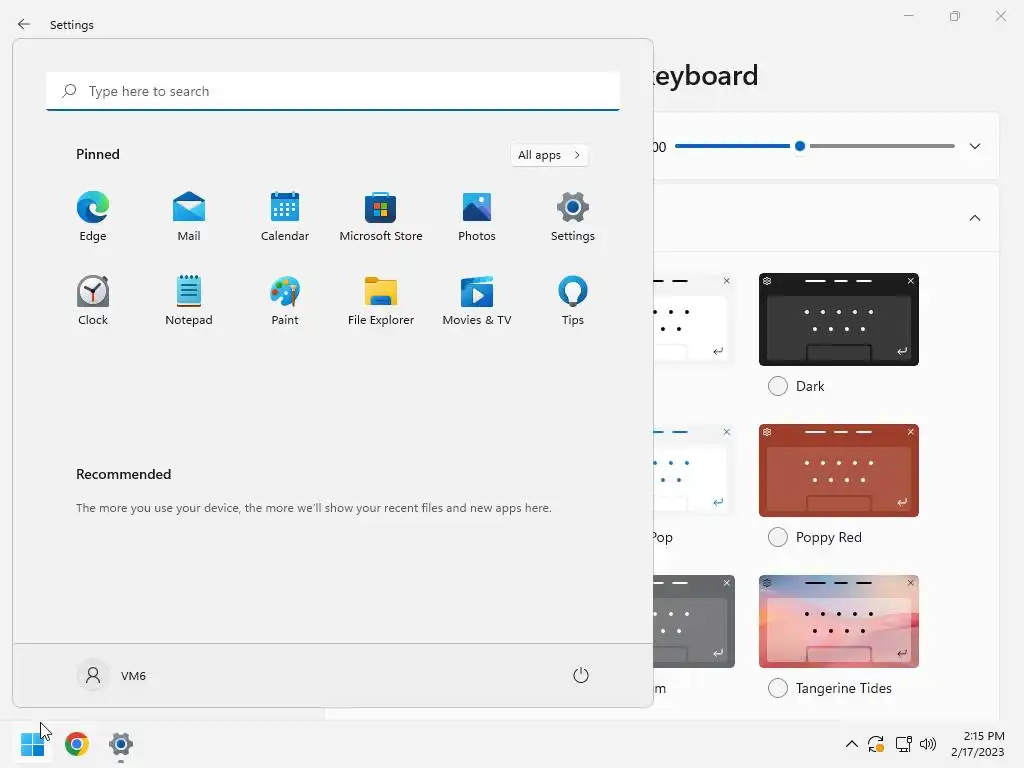Open Edge from pinned apps
Image resolution: width=1024 pixels, height=768 pixels.
tap(93, 216)
